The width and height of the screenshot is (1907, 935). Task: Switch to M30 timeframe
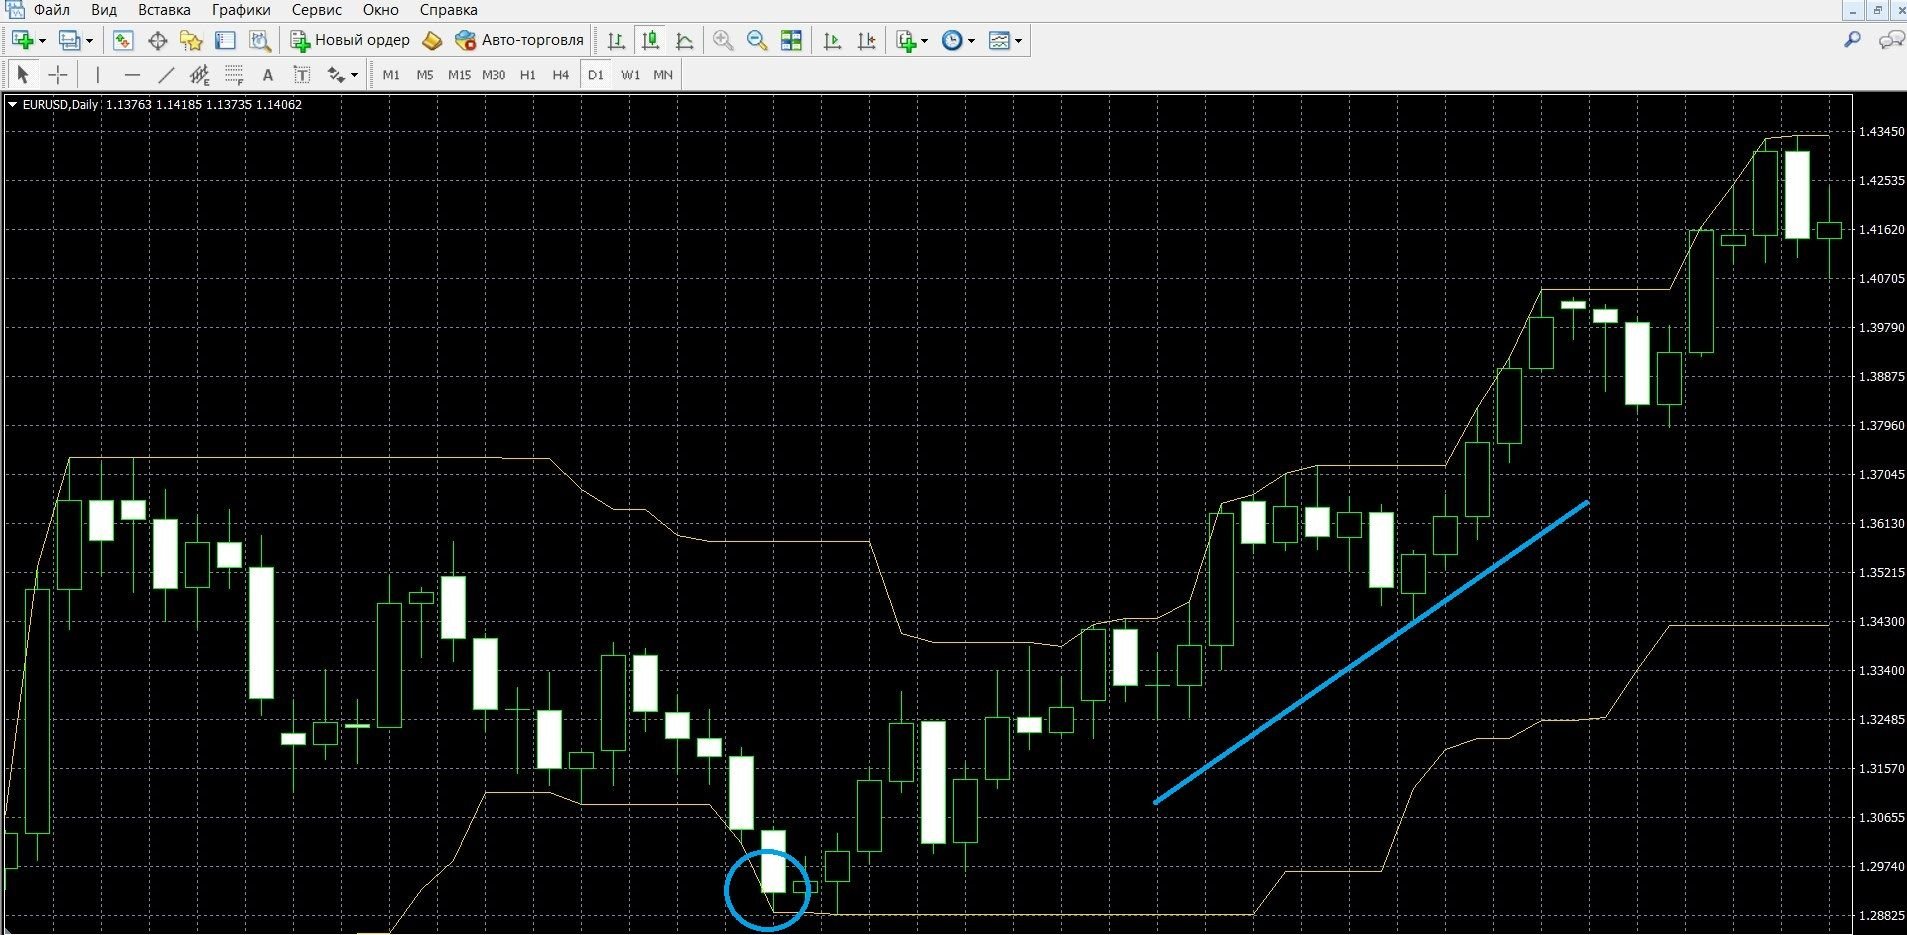point(493,75)
